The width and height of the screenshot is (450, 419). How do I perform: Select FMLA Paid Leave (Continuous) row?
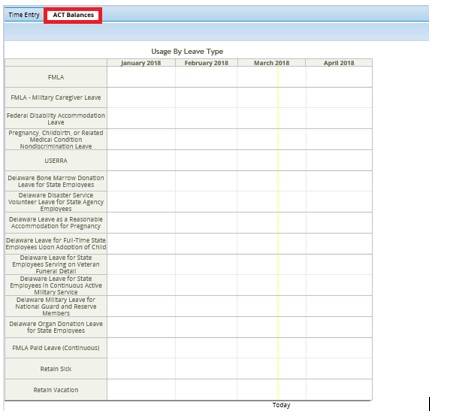point(56,348)
